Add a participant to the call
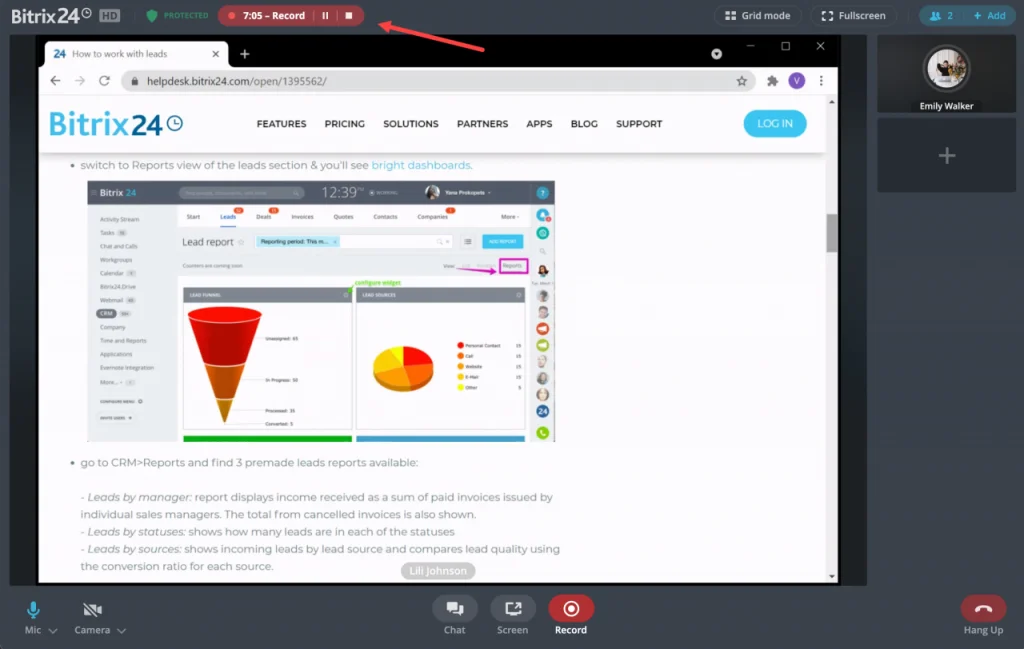1024x649 pixels. coord(989,16)
